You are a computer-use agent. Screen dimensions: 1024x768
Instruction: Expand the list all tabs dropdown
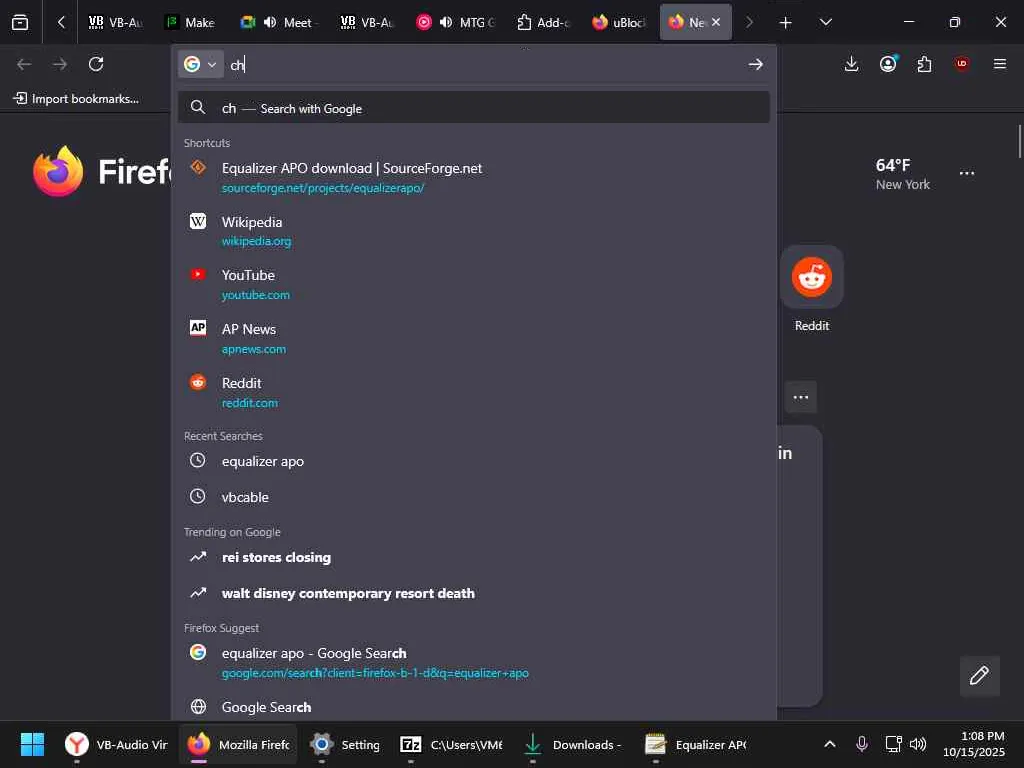click(x=825, y=22)
